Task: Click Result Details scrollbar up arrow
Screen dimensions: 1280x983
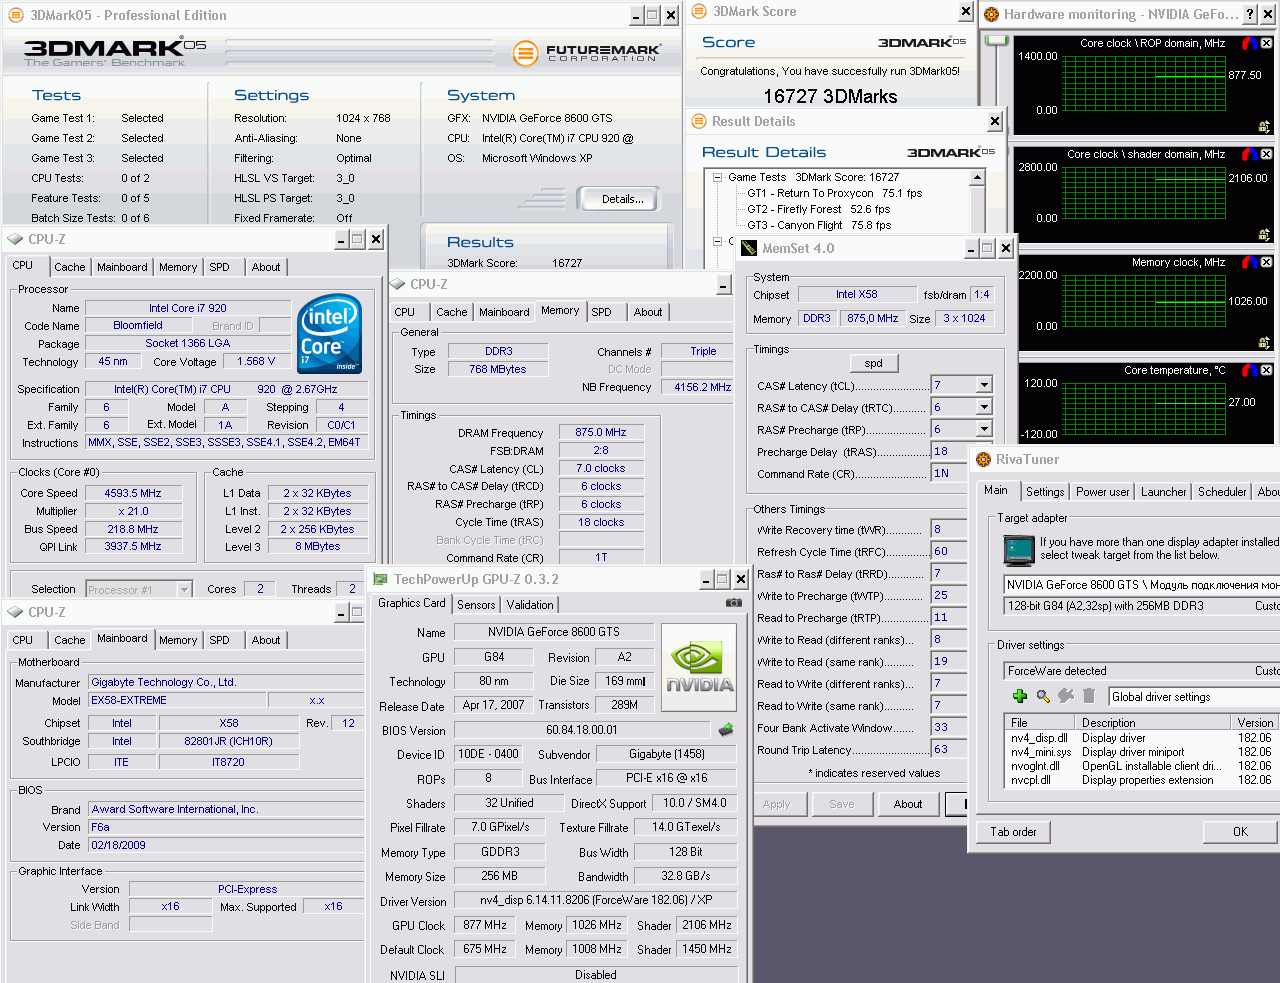Action: (x=977, y=177)
